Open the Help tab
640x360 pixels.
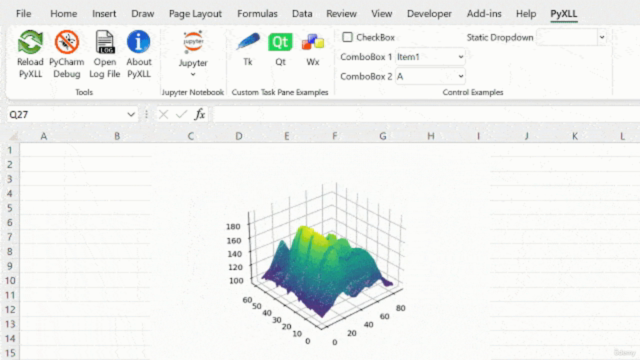coord(526,13)
